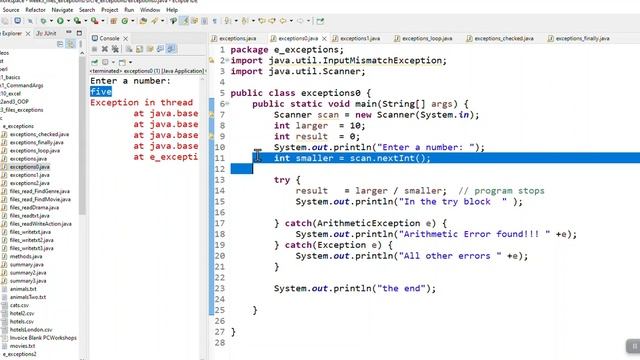Open the Navigate menu

click(x=62, y=9)
